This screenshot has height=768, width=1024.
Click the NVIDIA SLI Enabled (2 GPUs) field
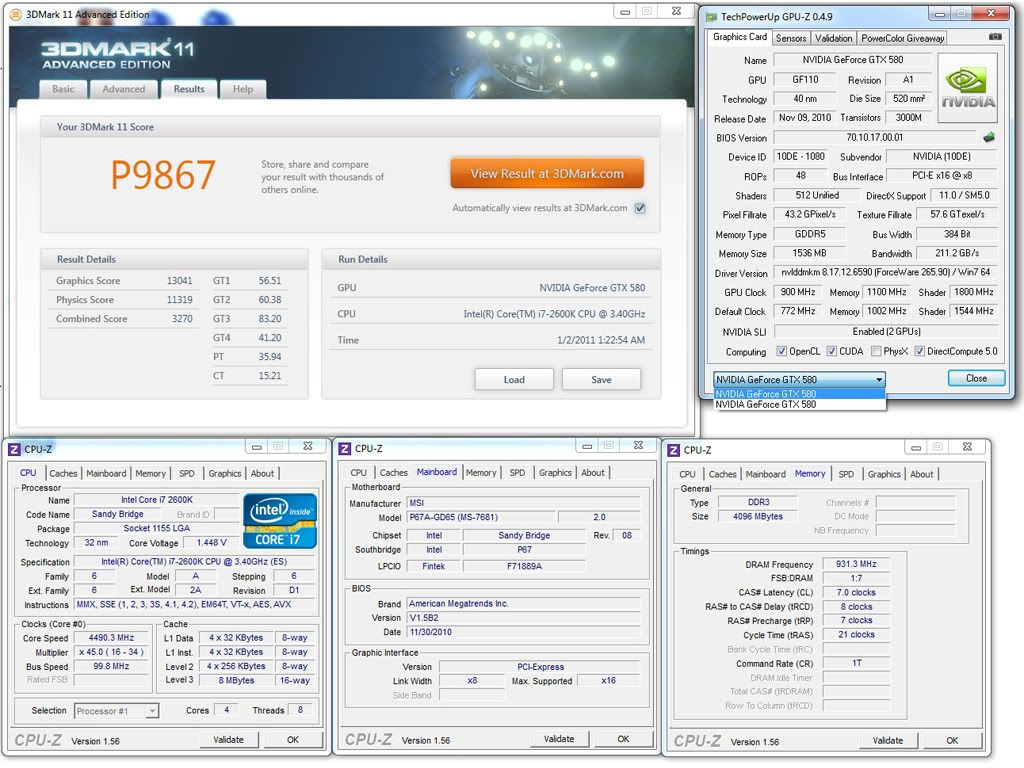pos(886,332)
